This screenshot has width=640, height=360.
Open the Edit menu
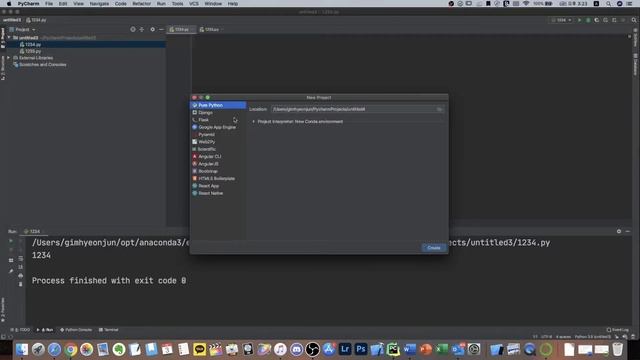63,4
